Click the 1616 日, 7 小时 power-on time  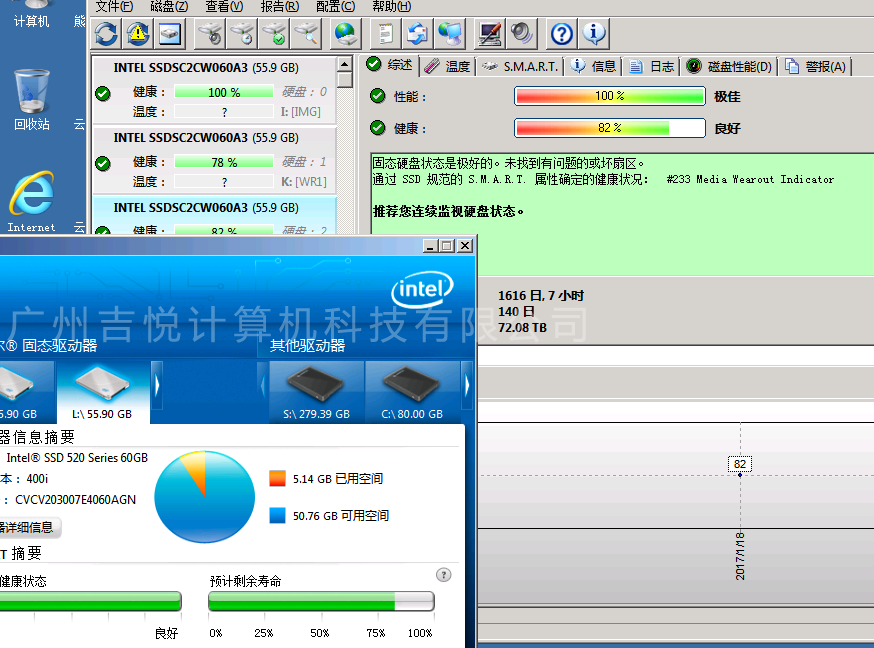[541, 295]
